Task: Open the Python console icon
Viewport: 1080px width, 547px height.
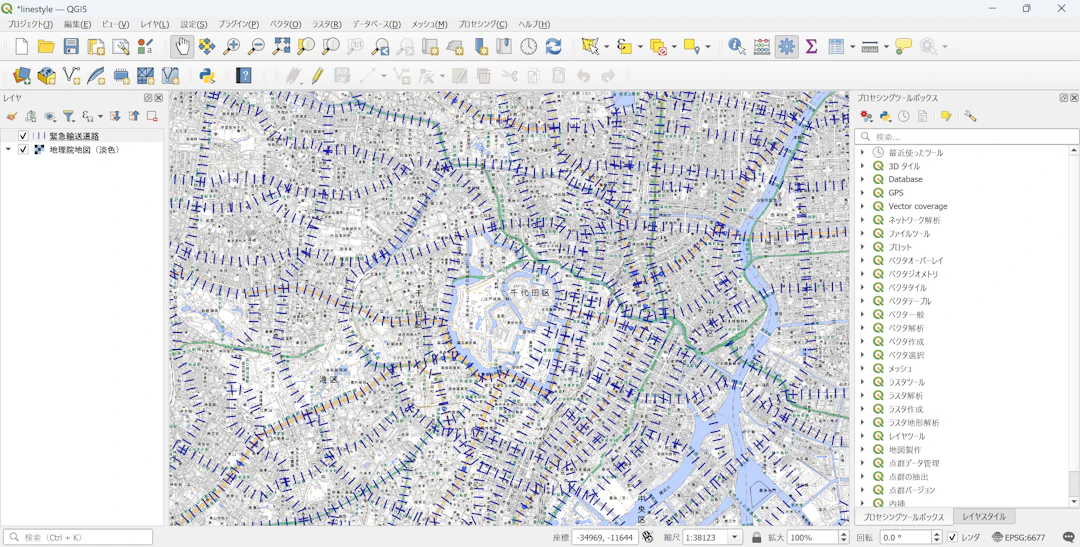Action: point(207,75)
